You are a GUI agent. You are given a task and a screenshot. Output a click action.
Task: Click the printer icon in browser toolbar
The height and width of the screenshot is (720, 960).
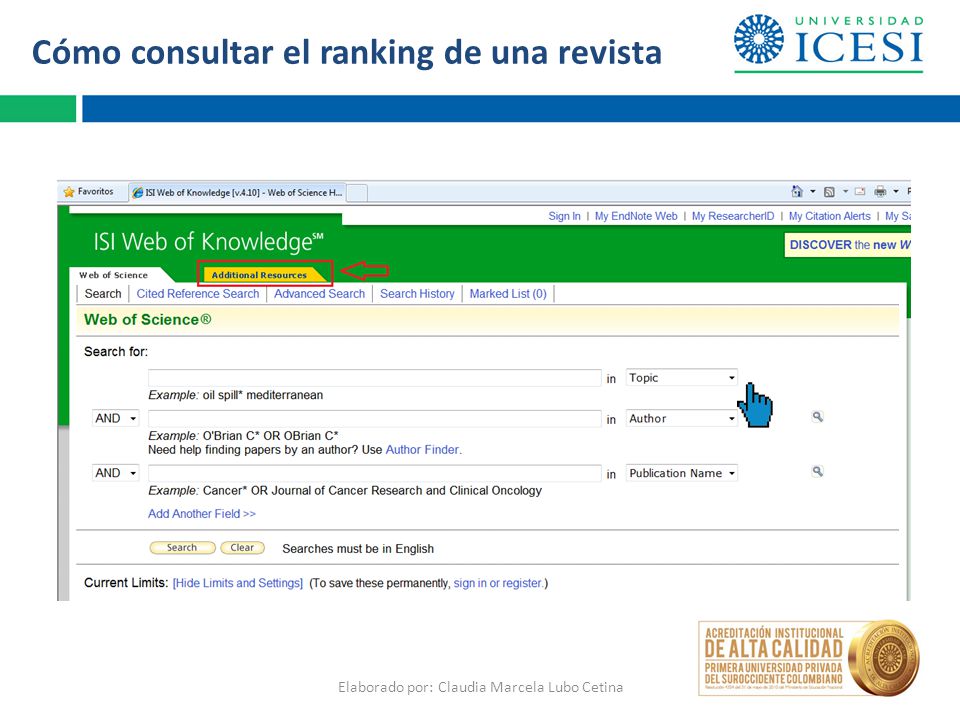pos(880,192)
